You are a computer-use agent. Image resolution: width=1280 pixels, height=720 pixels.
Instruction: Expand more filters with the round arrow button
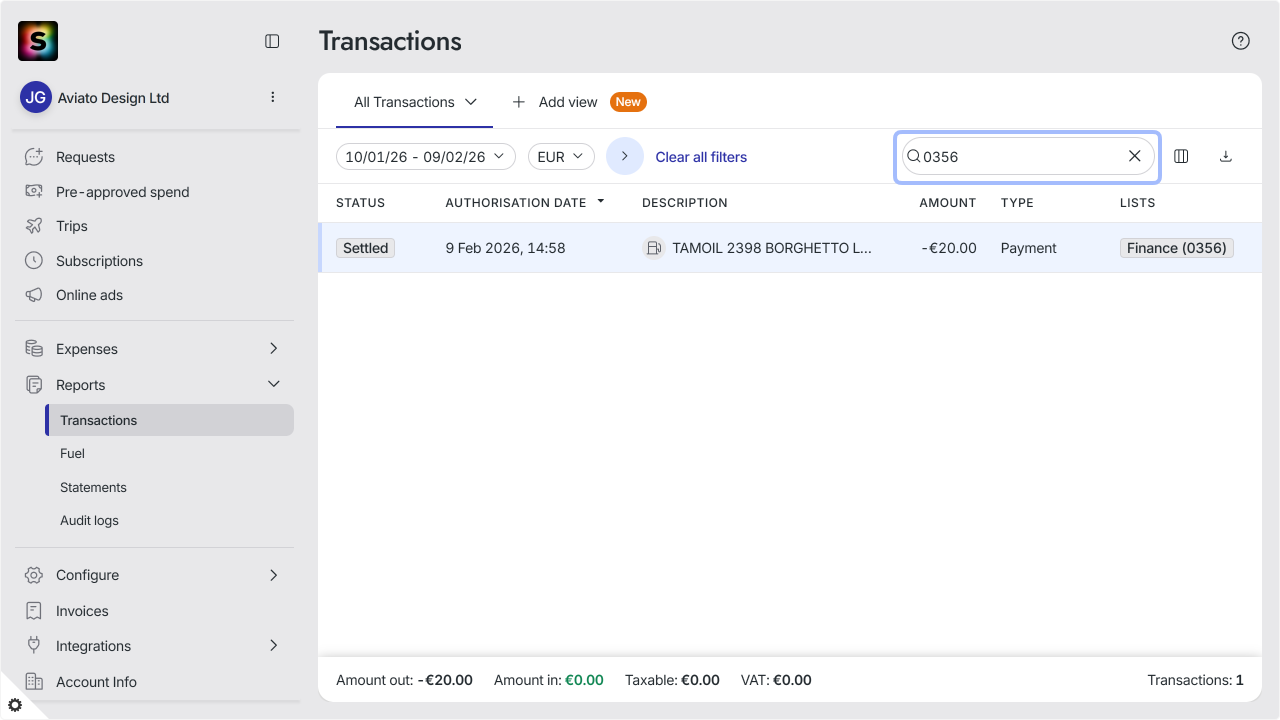point(625,156)
